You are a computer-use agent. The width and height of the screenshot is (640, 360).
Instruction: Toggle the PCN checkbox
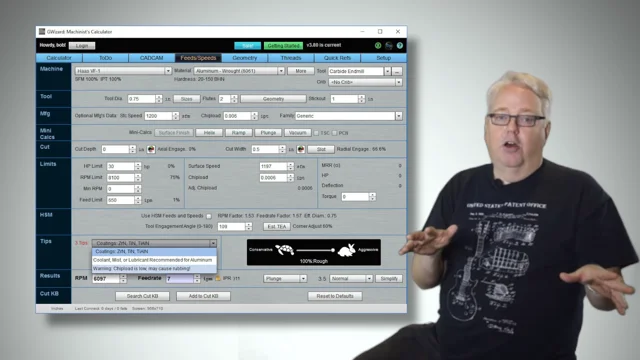pos(334,133)
